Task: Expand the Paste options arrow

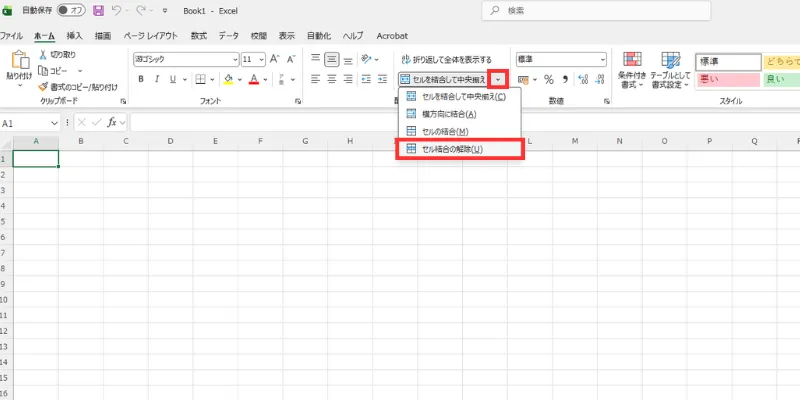Action: pyautogui.click(x=20, y=85)
